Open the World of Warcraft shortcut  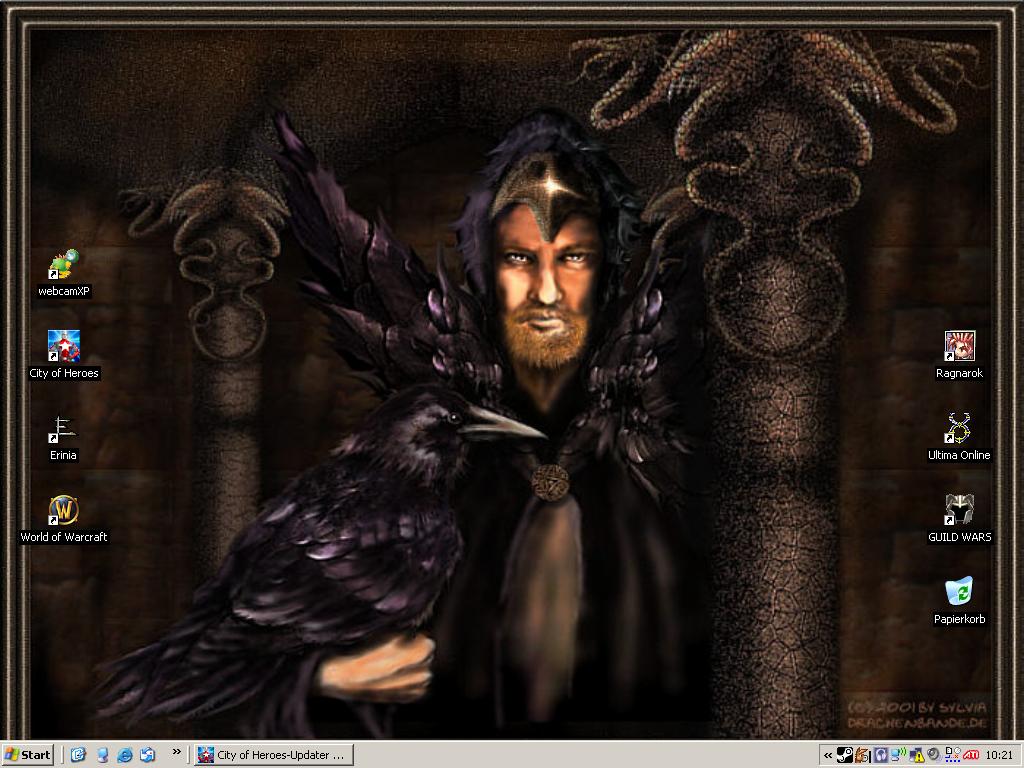point(64,511)
